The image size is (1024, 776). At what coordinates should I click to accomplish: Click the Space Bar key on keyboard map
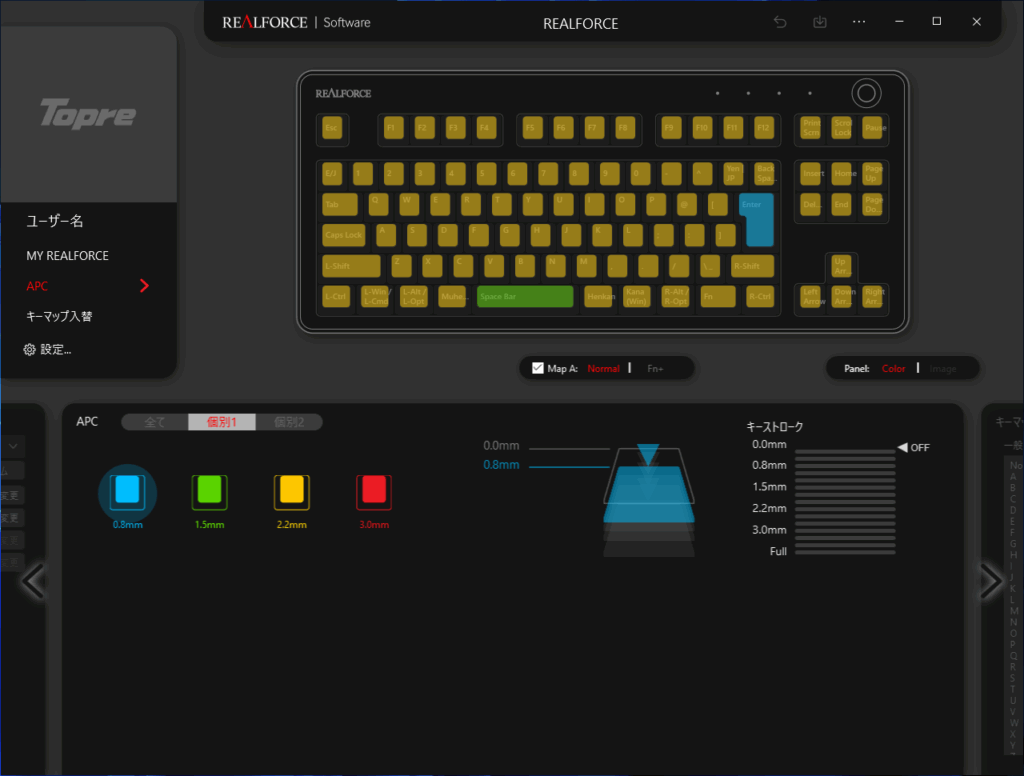click(525, 297)
